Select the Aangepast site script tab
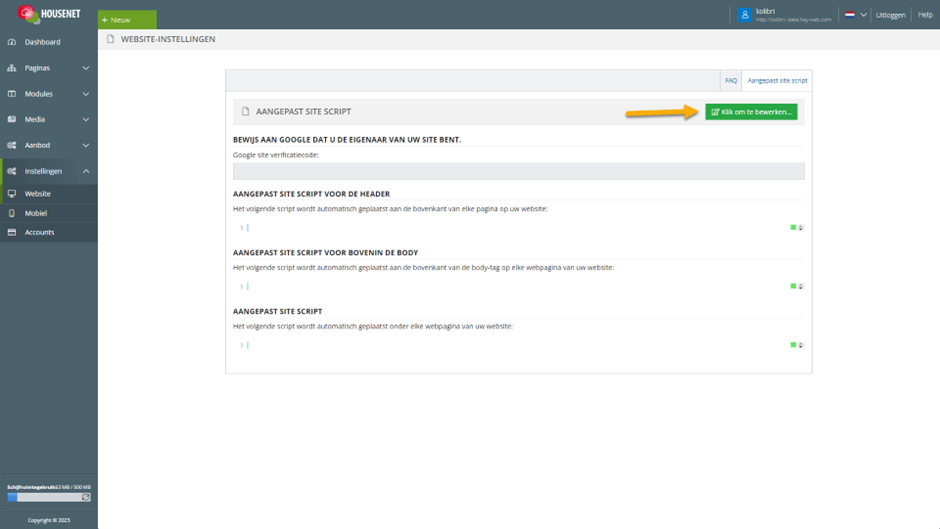Screen dimensions: 940x529 click(777, 80)
